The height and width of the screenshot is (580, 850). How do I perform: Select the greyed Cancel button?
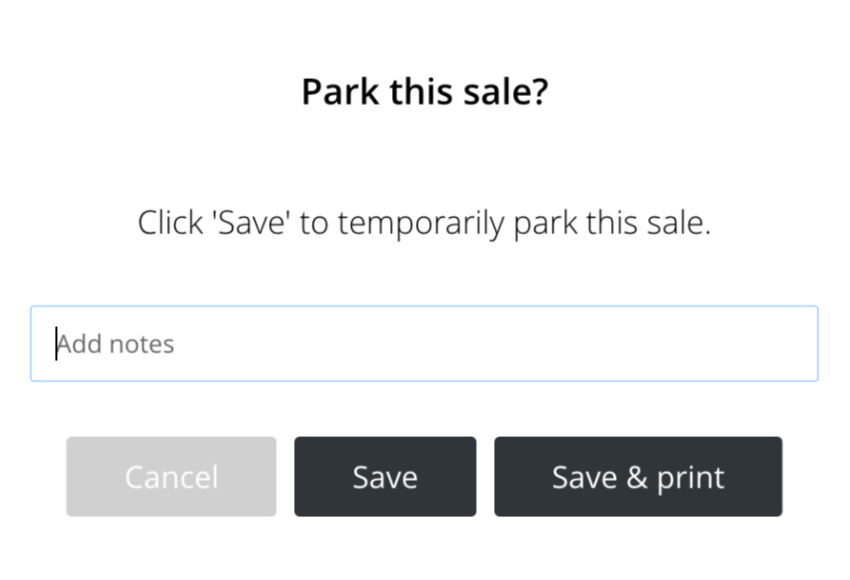171,476
